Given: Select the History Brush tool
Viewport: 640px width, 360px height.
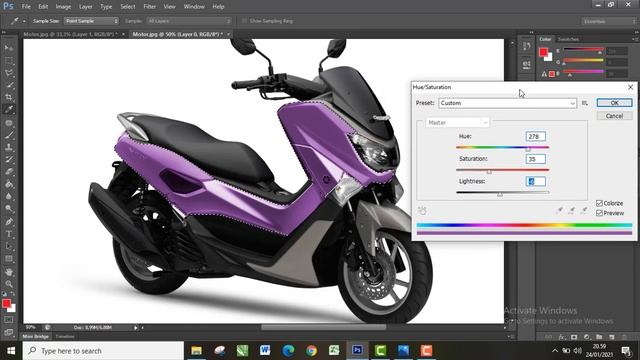Looking at the screenshot, I should (x=9, y=159).
